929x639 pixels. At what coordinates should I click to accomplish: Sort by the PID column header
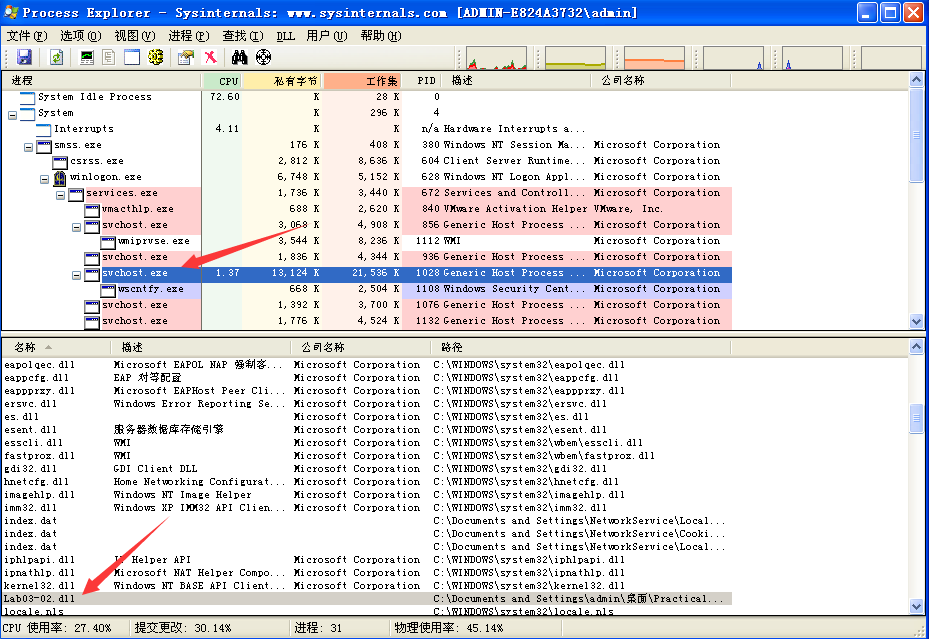pos(424,81)
